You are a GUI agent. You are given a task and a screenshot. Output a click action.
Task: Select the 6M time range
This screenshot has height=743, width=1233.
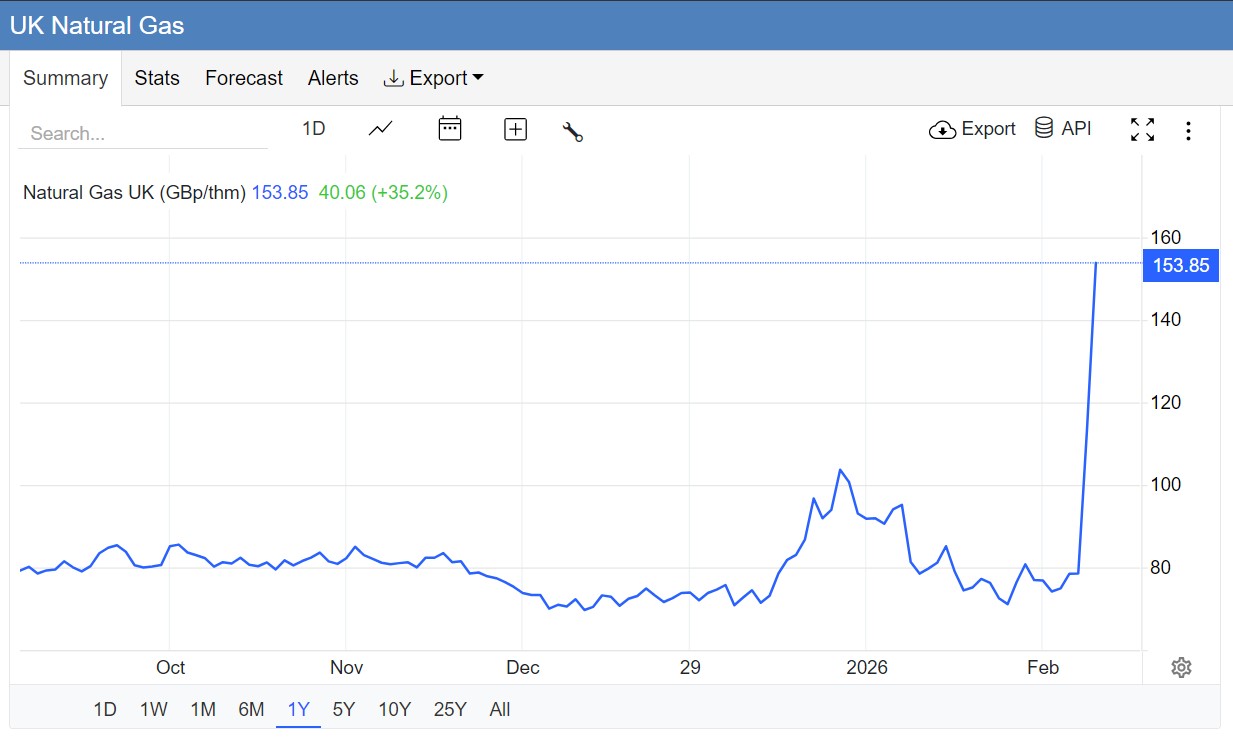tap(251, 709)
